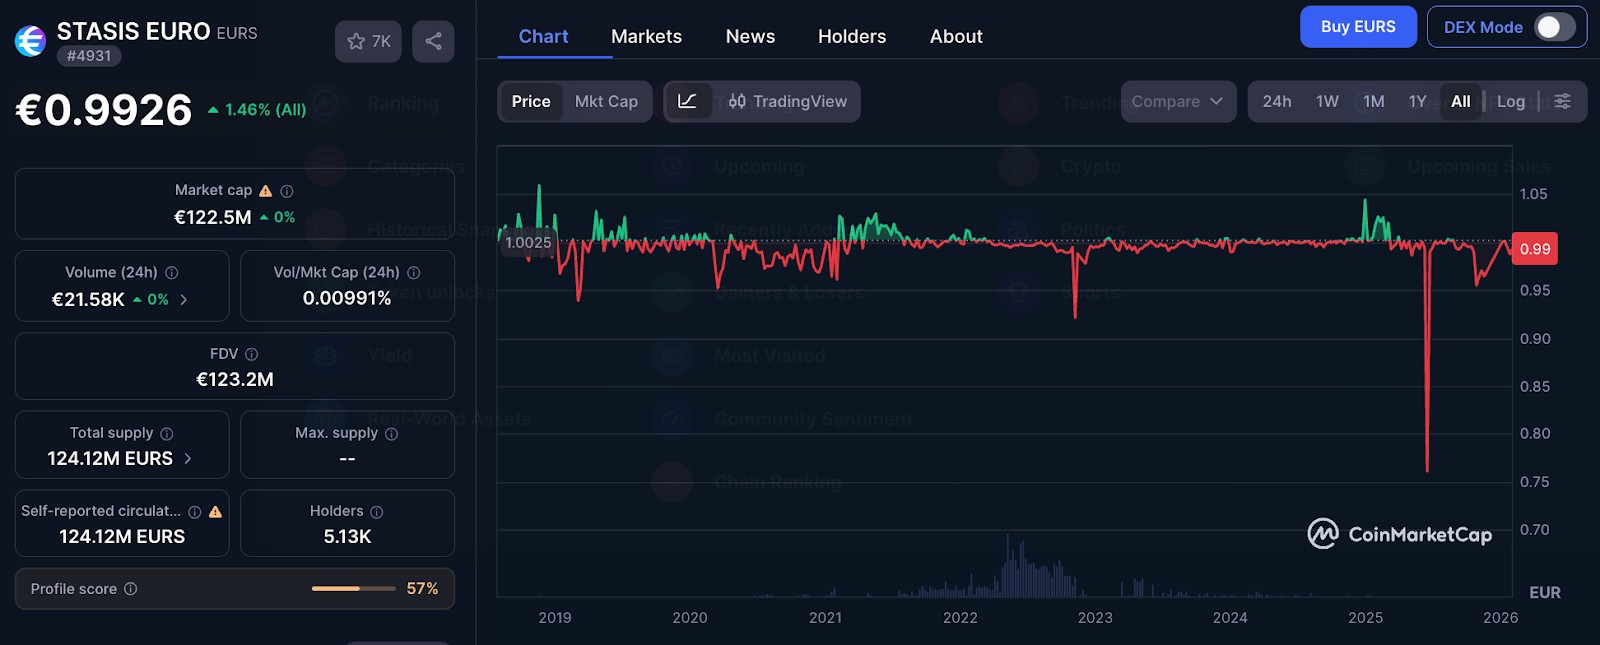1600x645 pixels.
Task: Click the Profile score info icon
Action: [x=130, y=589]
